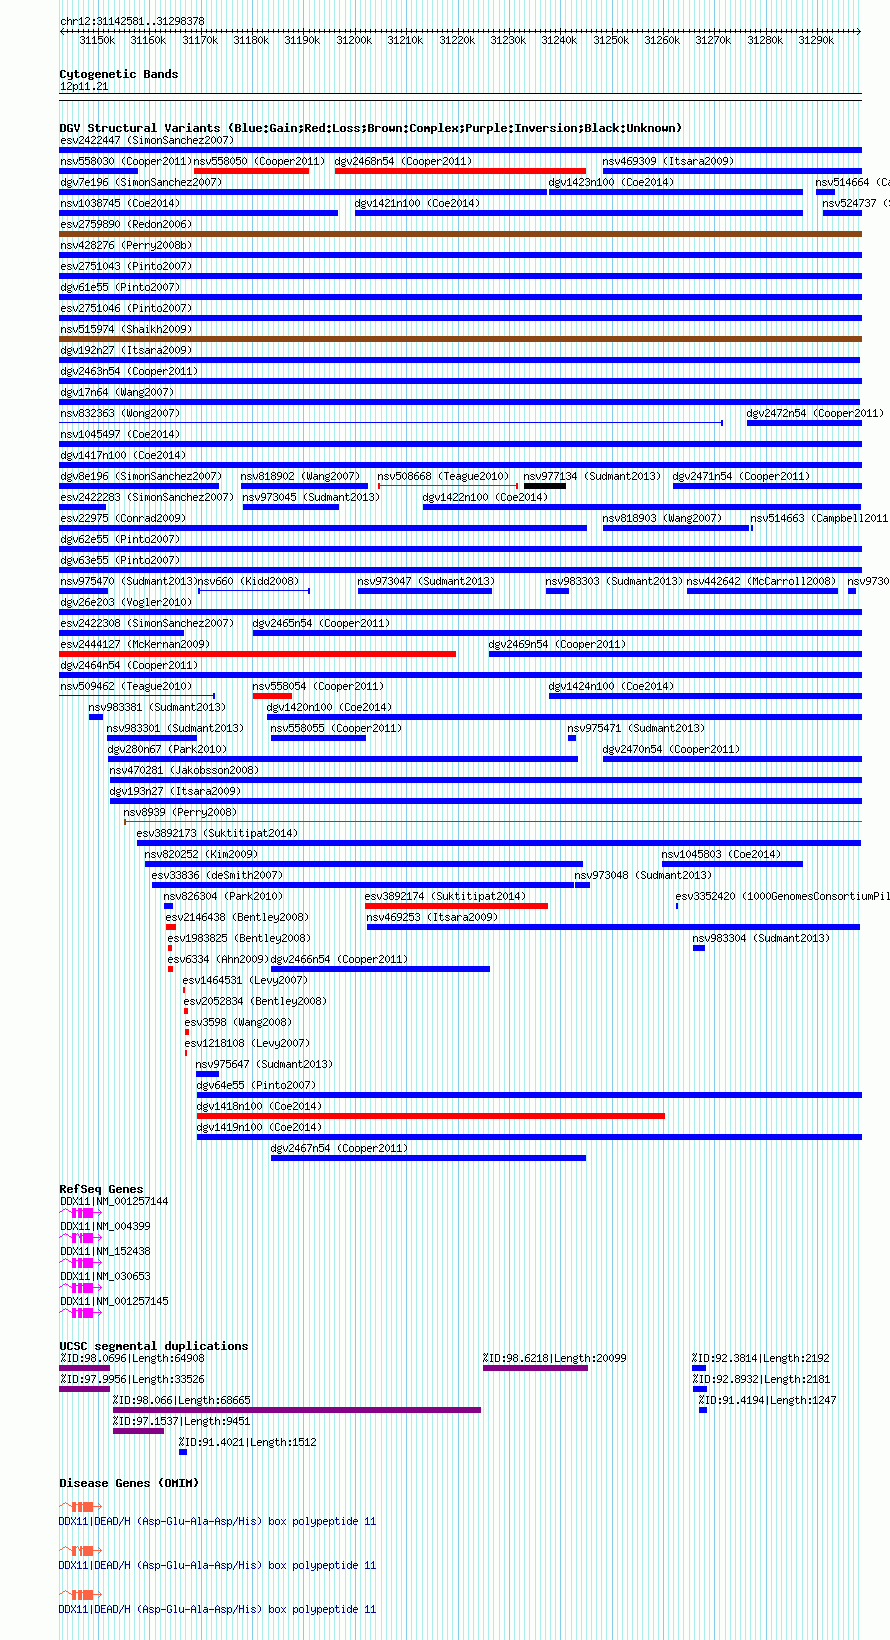Open the DDX11|NM_152438 gene model glyph
Viewport: 890px width, 1640px height.
[81, 1263]
